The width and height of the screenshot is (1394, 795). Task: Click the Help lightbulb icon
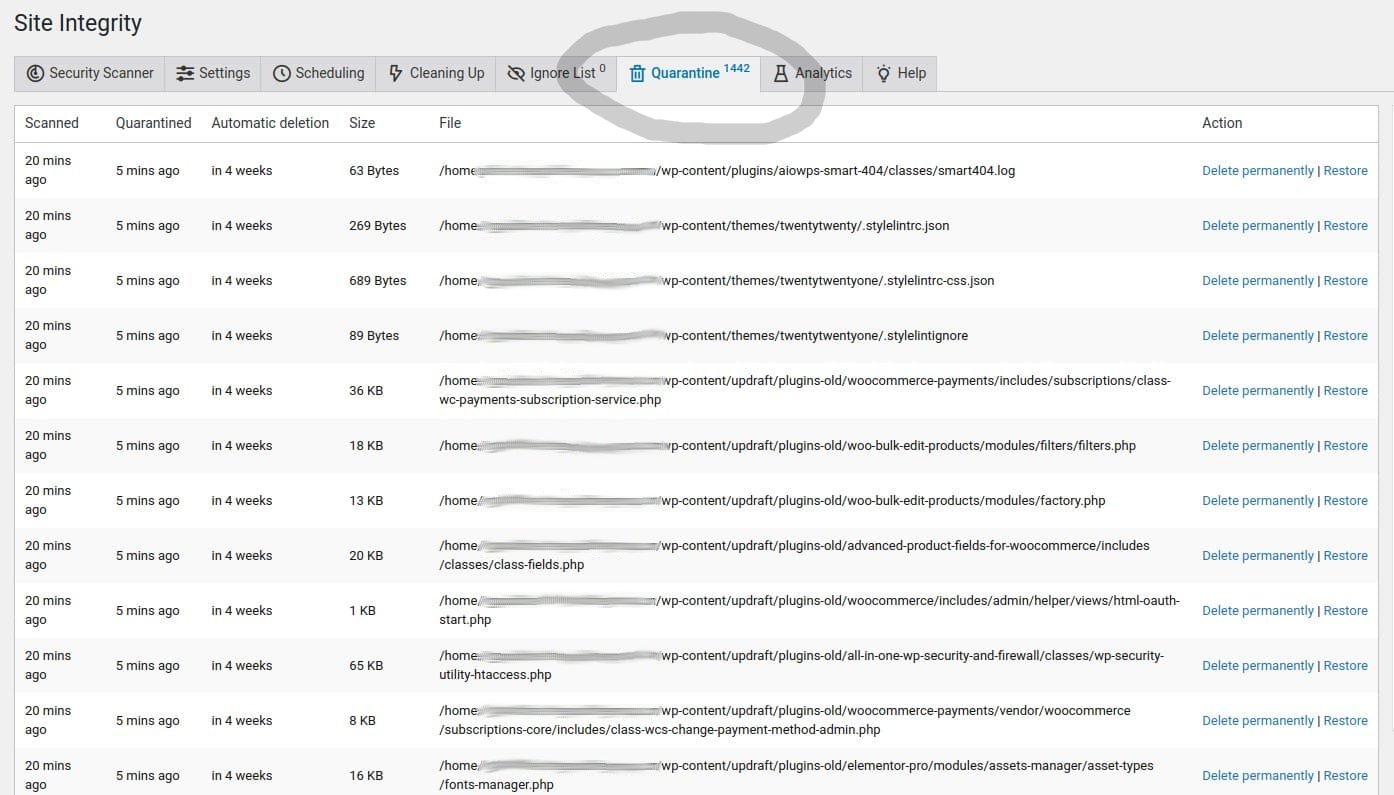[x=884, y=73]
